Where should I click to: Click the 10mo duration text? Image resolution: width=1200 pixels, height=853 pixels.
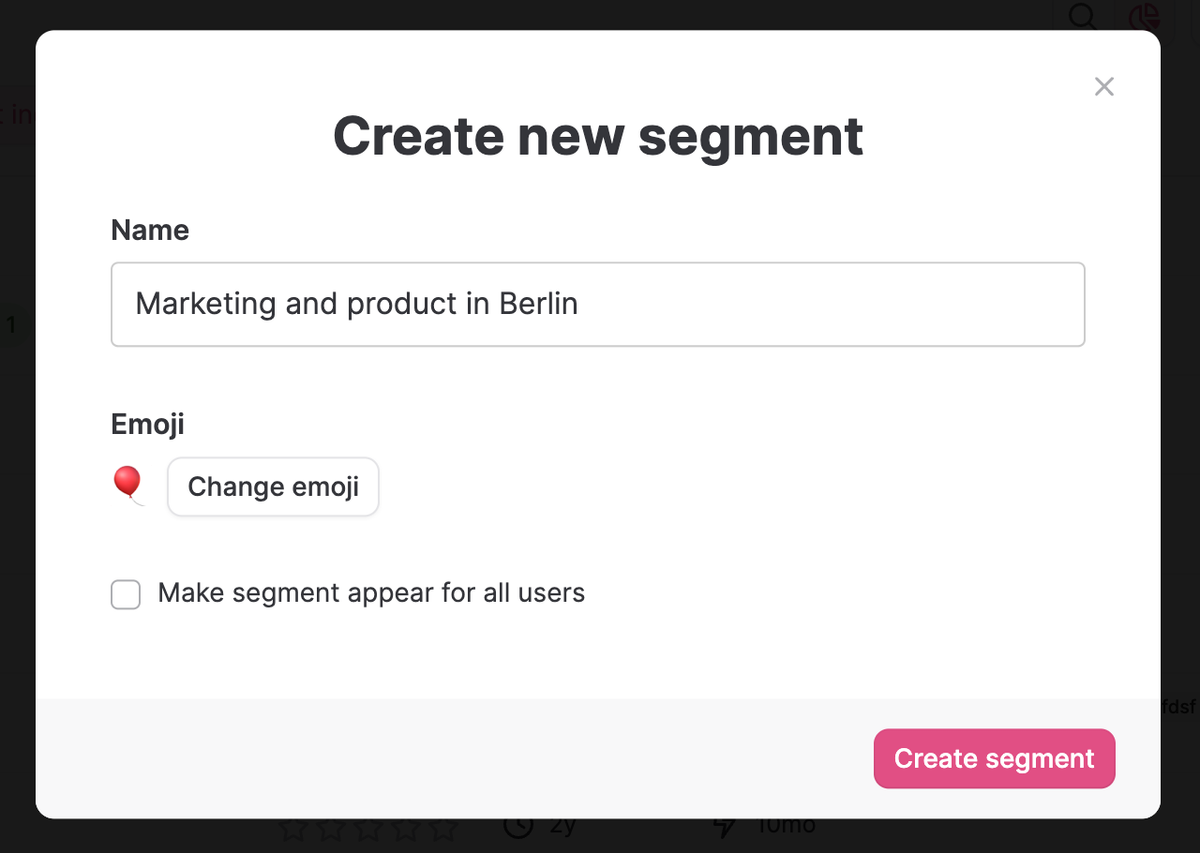[x=785, y=827]
